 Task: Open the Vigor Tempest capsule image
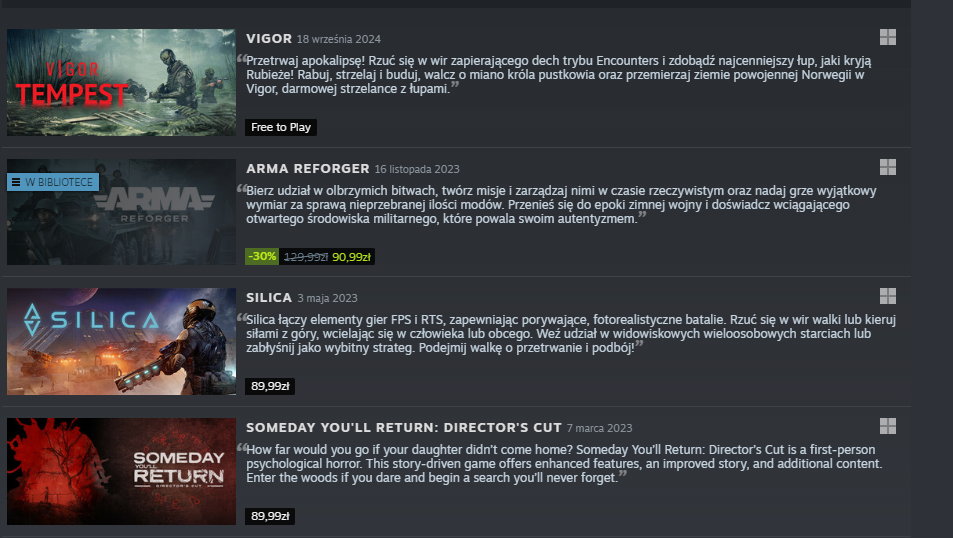tap(121, 82)
